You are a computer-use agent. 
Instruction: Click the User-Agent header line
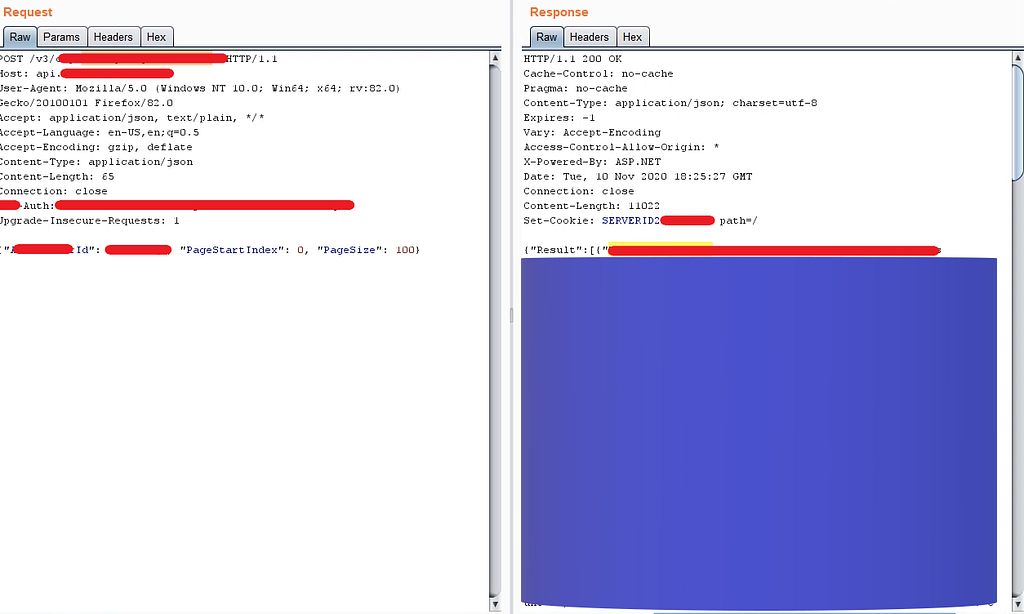200,88
